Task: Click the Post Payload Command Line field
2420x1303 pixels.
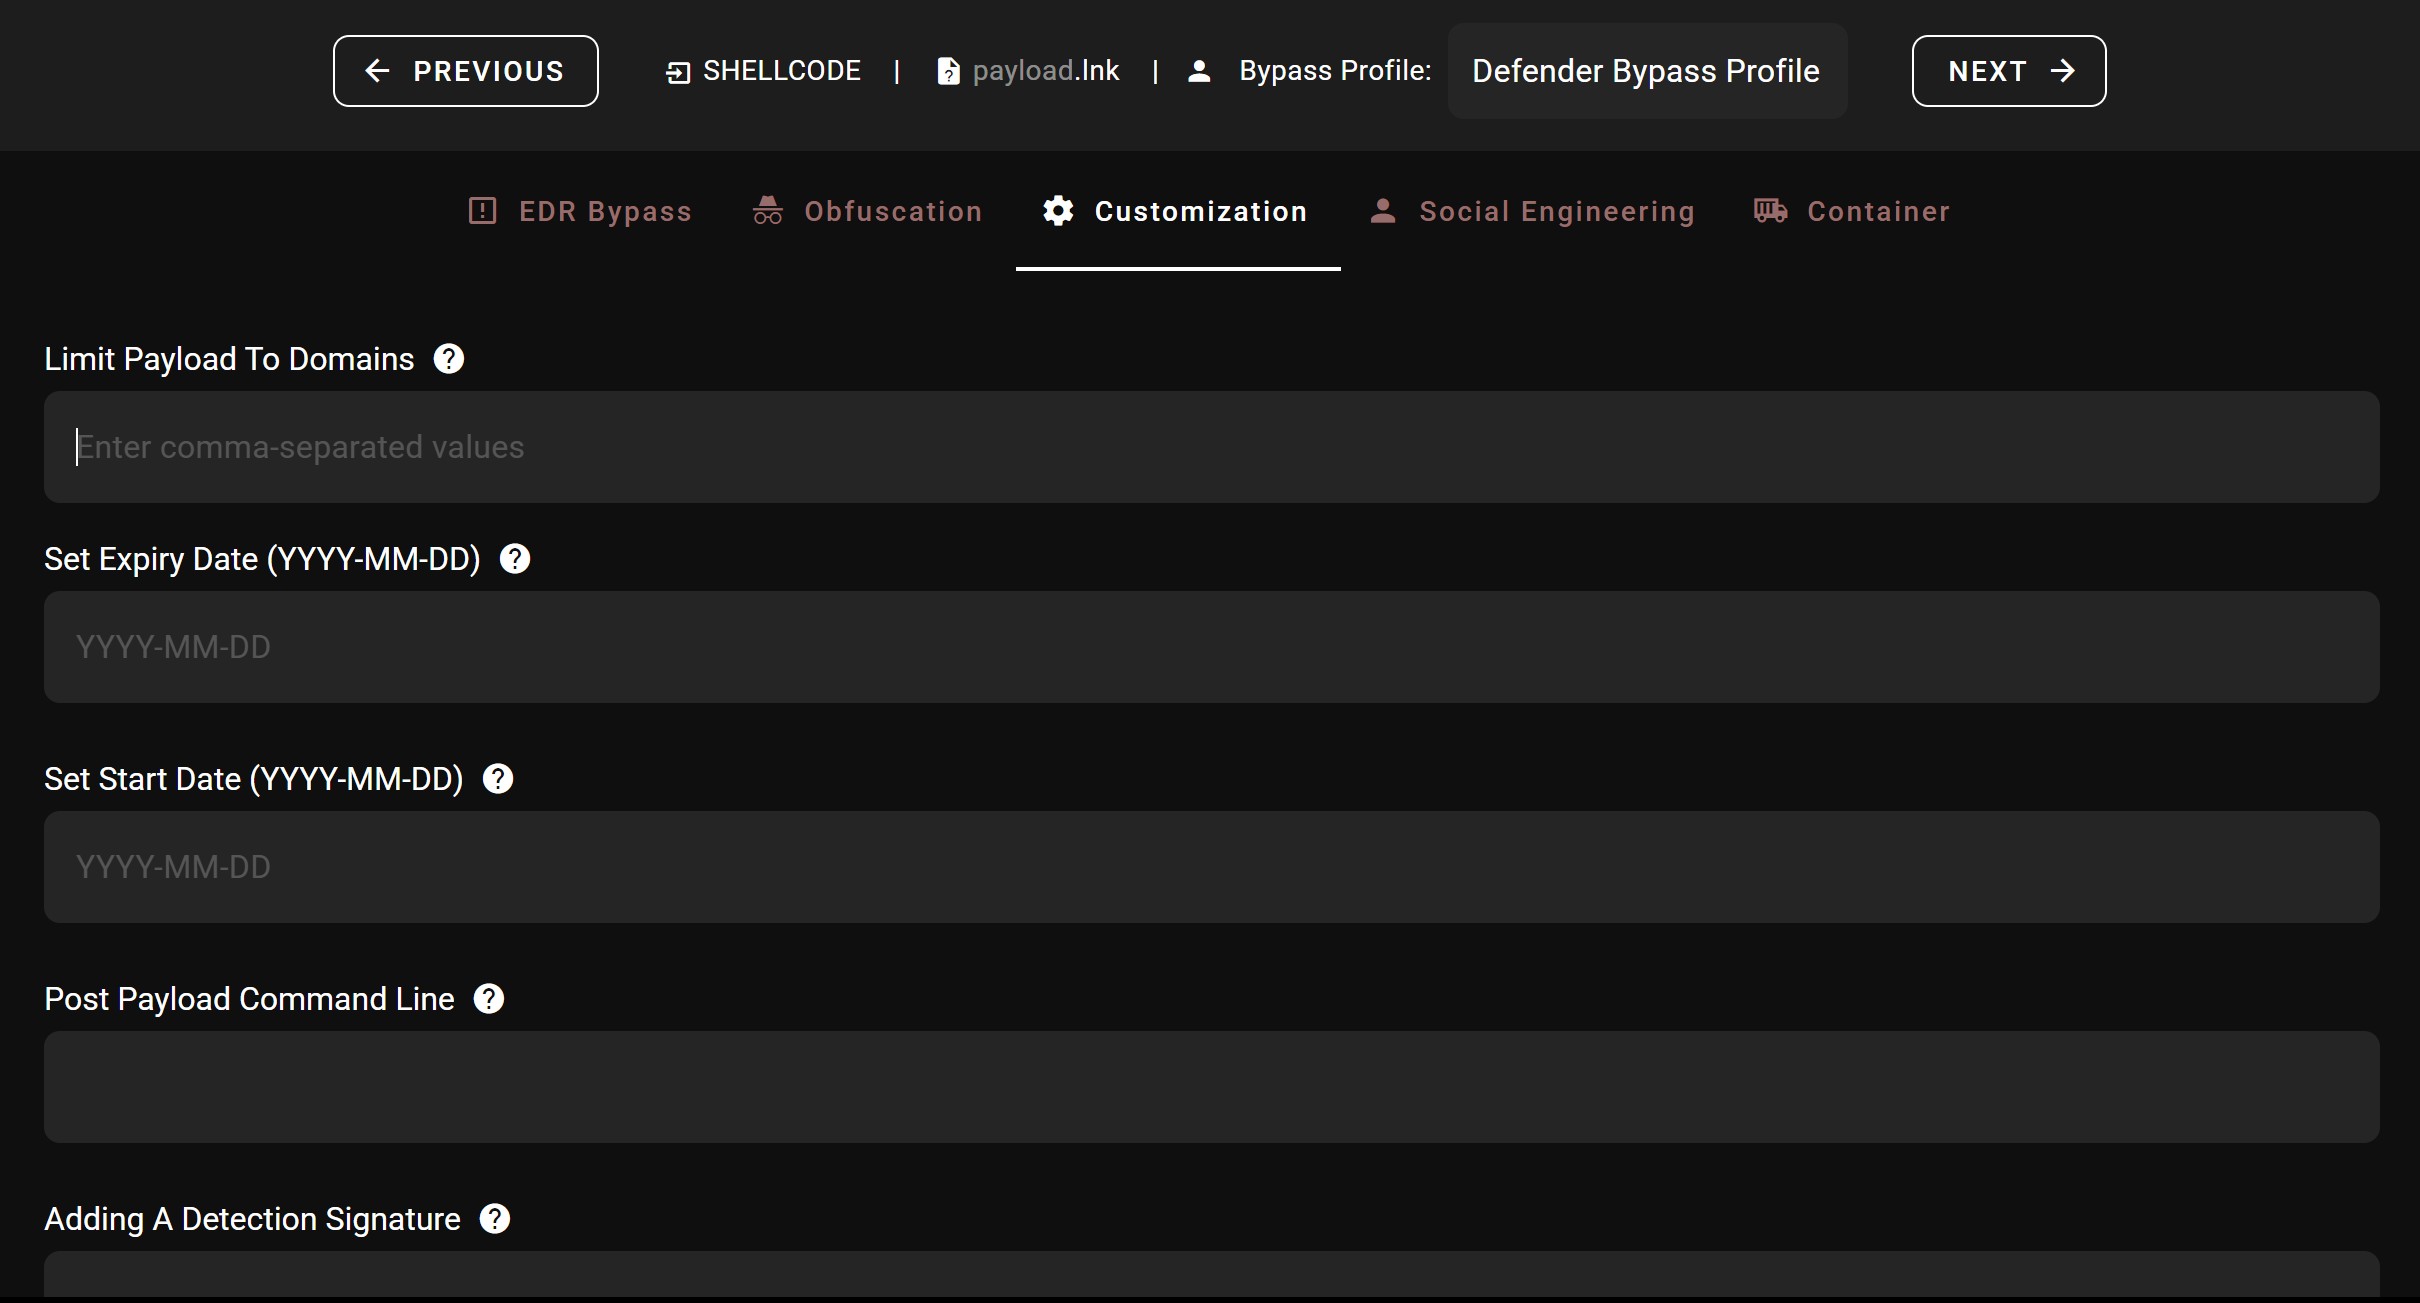Action: (1211, 1087)
